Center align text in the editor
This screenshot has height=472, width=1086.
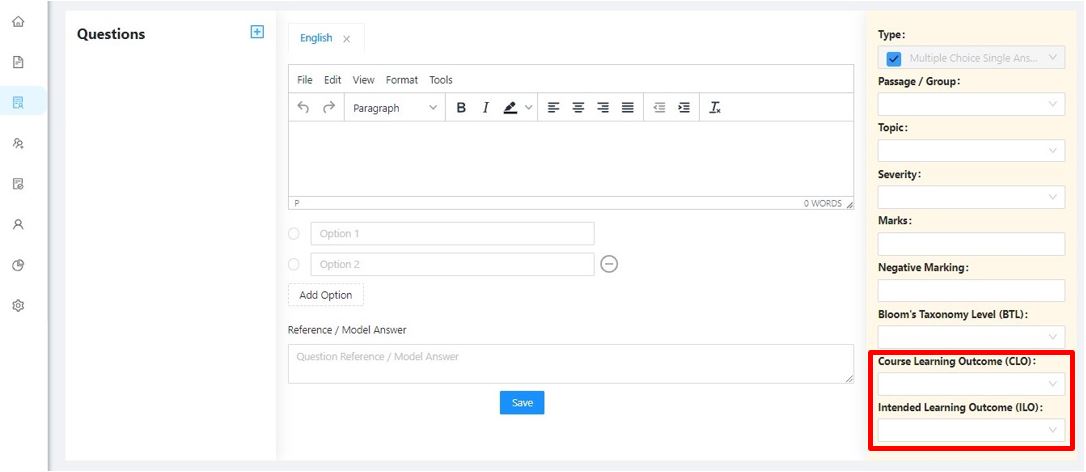578,107
